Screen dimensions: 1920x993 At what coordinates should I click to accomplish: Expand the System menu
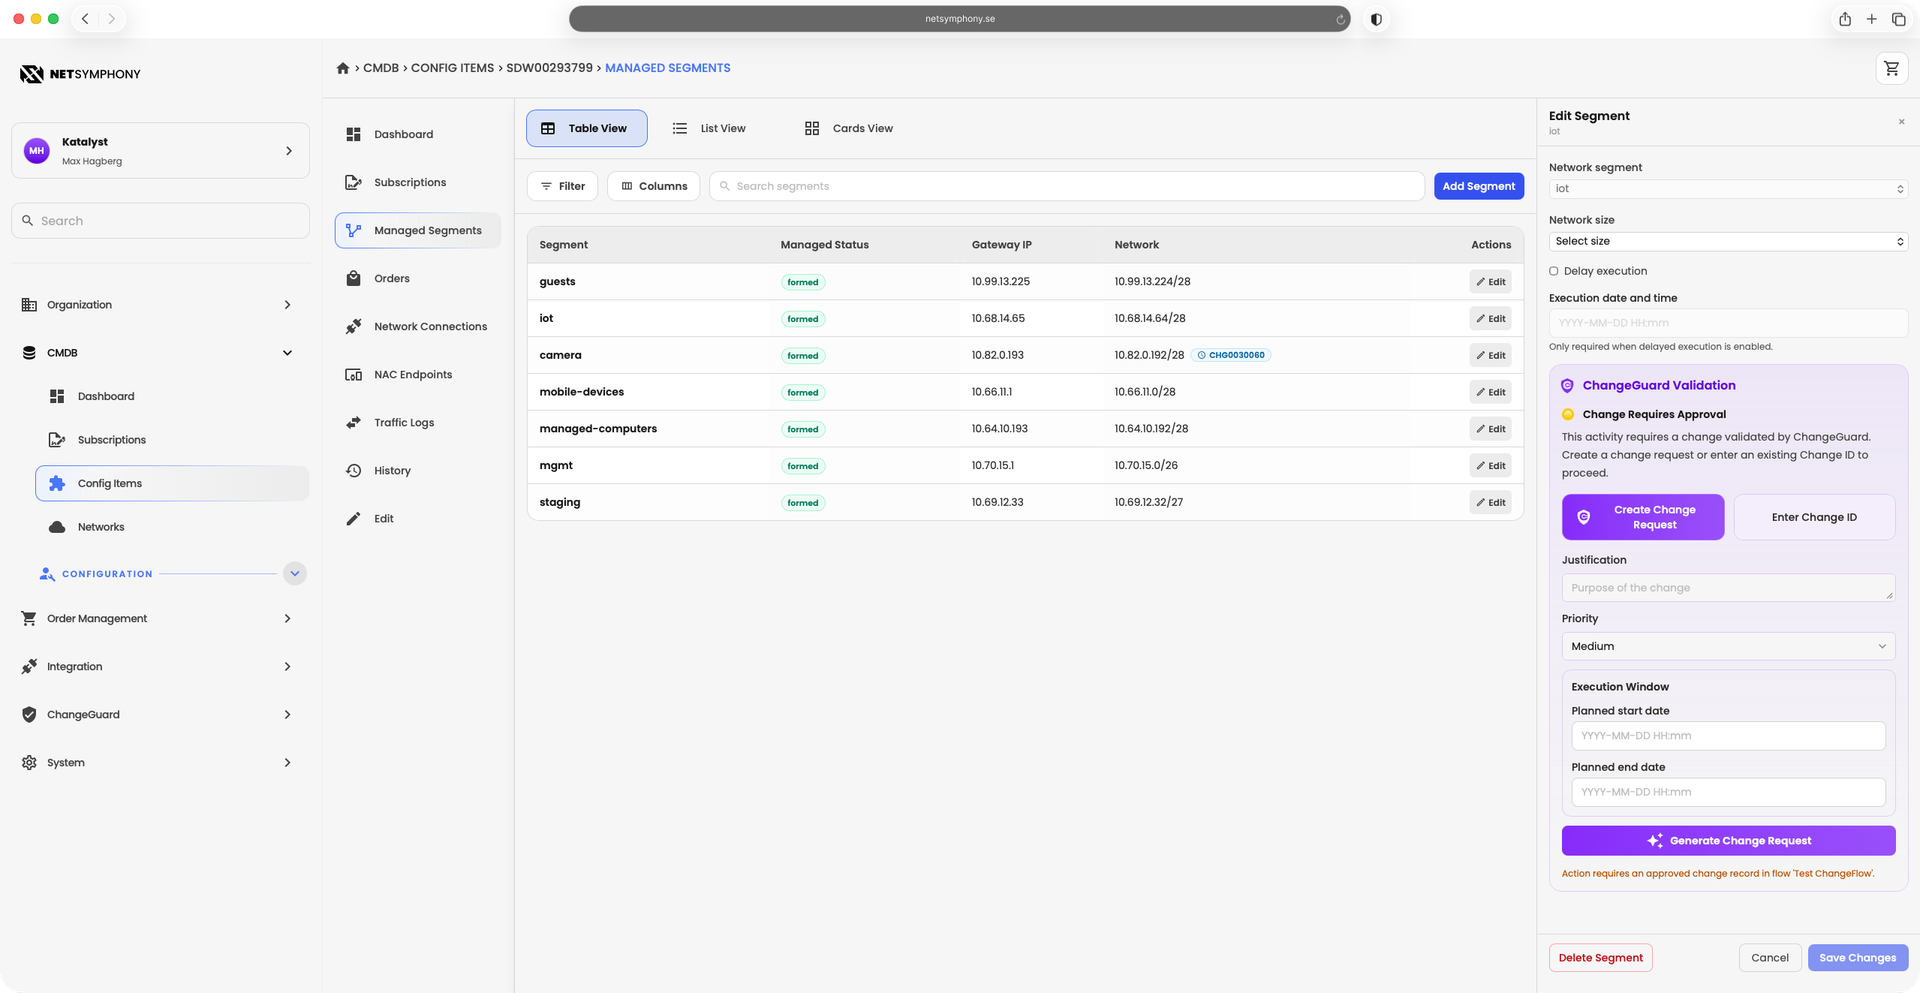click(x=161, y=763)
